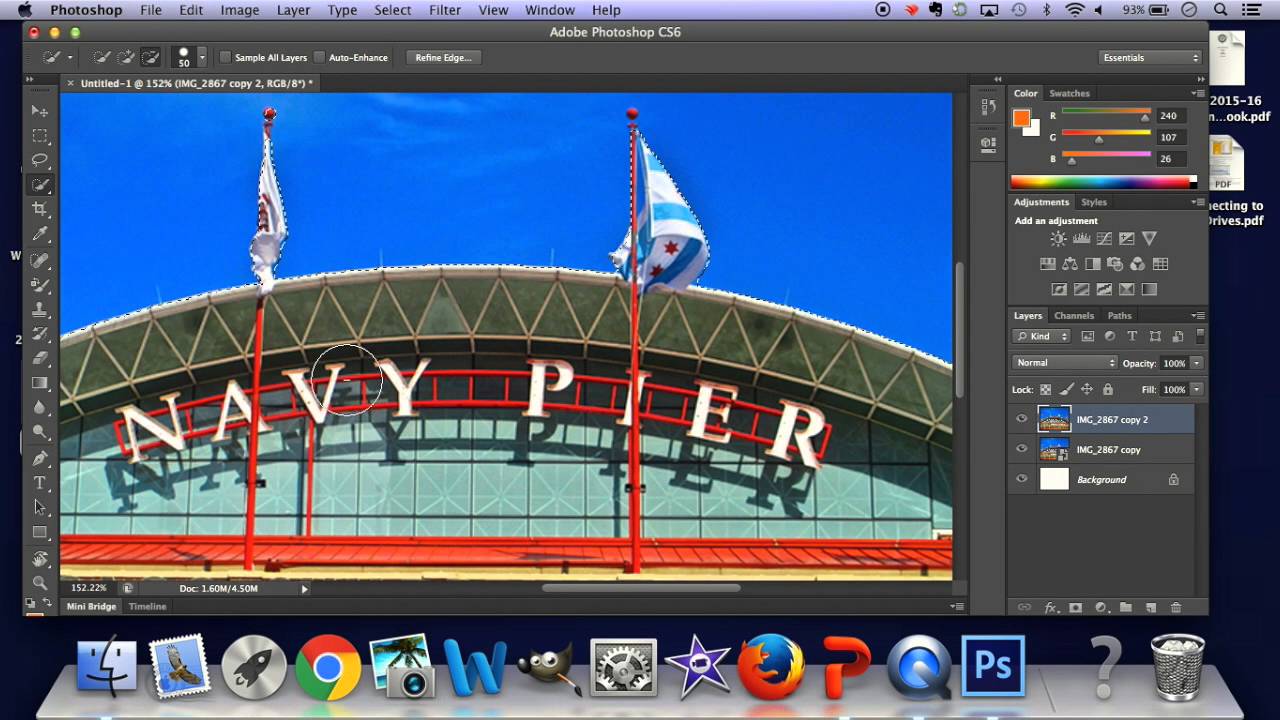Select the Crop tool
1280x720 pixels.
click(40, 209)
